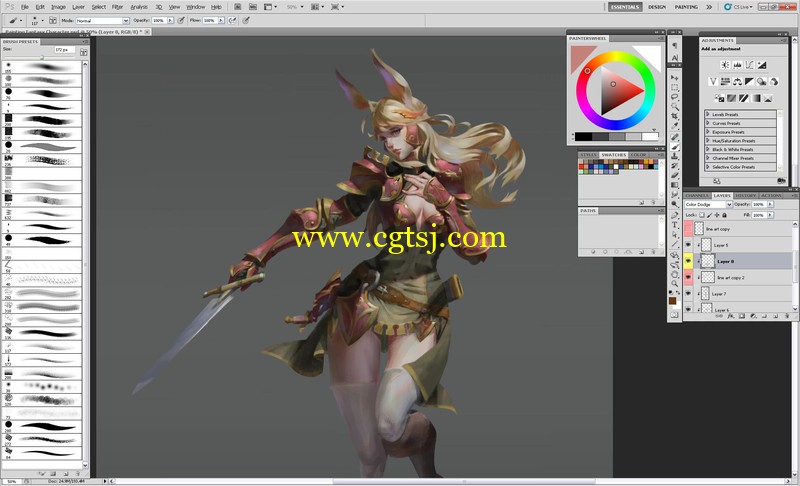This screenshot has height=486, width=800.
Task: Delete layer using the trash icon
Action: pos(787,316)
